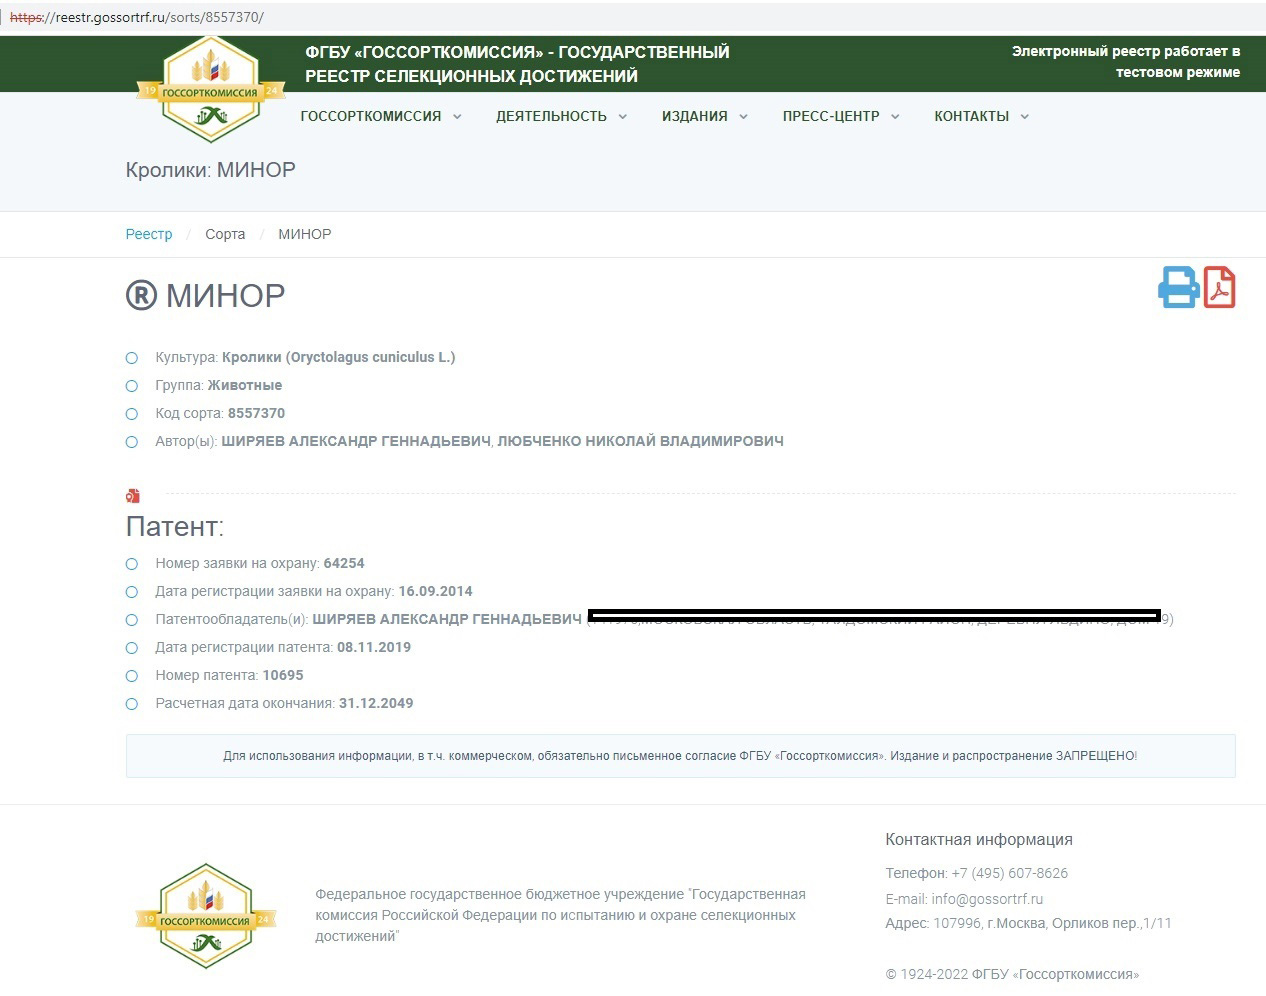1266x996 pixels.
Task: Click the usage consent notice banner
Action: [680, 756]
